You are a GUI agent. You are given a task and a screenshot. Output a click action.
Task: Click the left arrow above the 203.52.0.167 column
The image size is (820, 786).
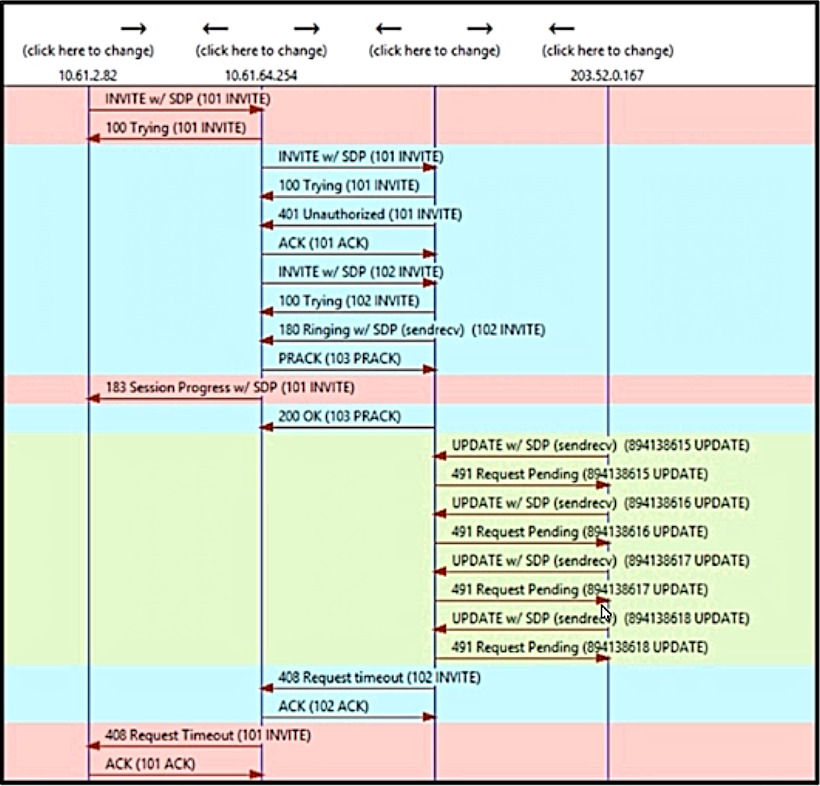(x=561, y=27)
